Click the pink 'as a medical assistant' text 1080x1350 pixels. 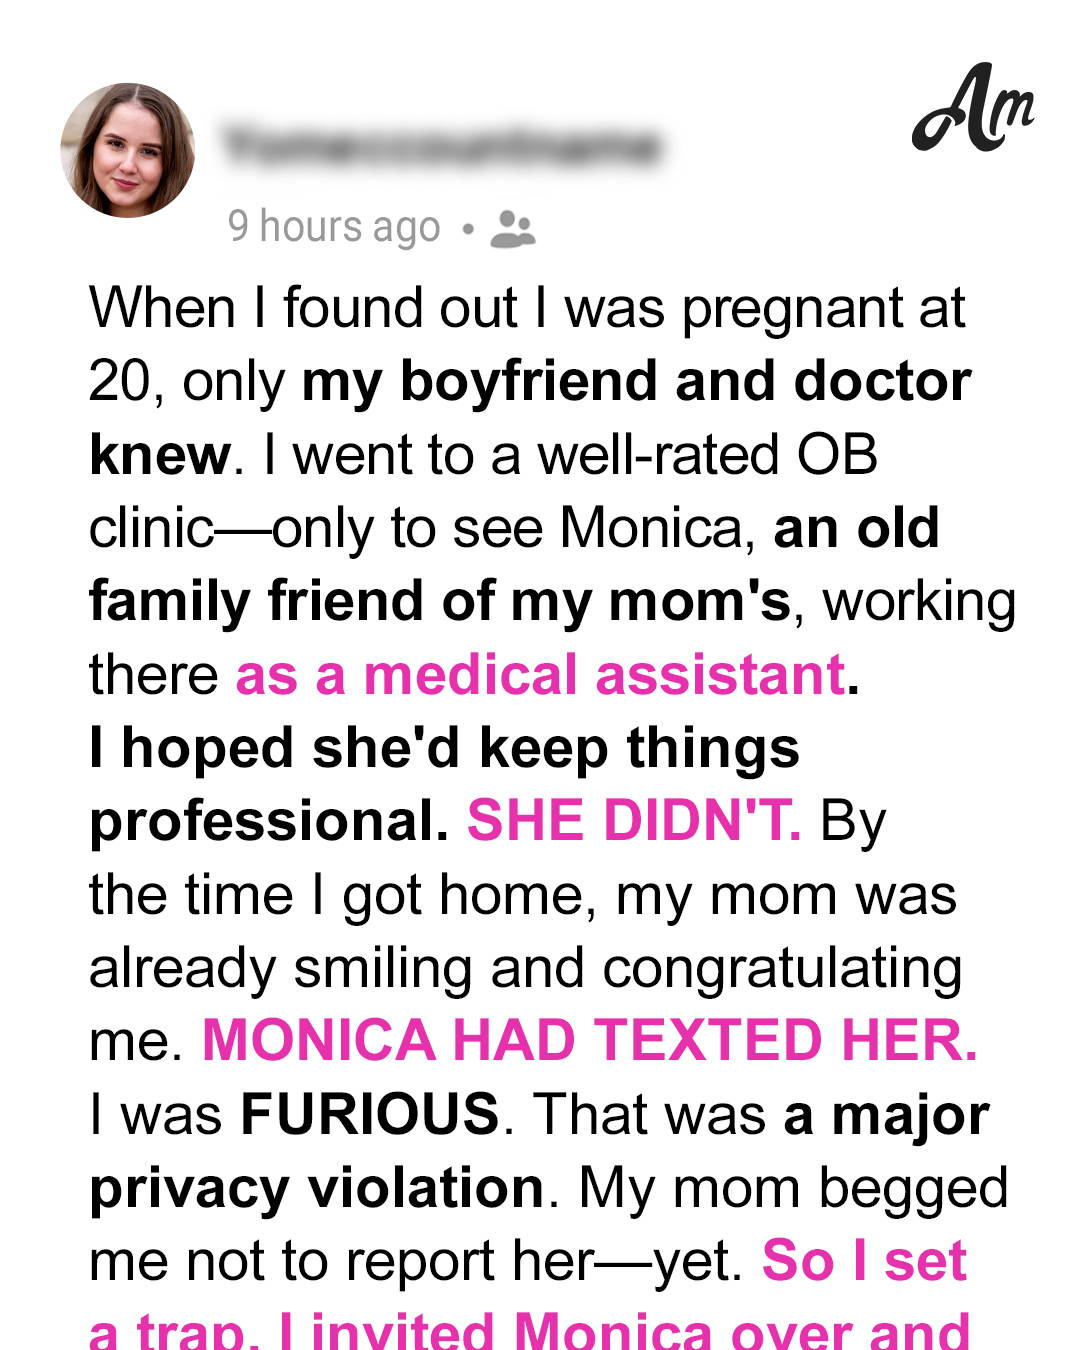[x=541, y=675]
